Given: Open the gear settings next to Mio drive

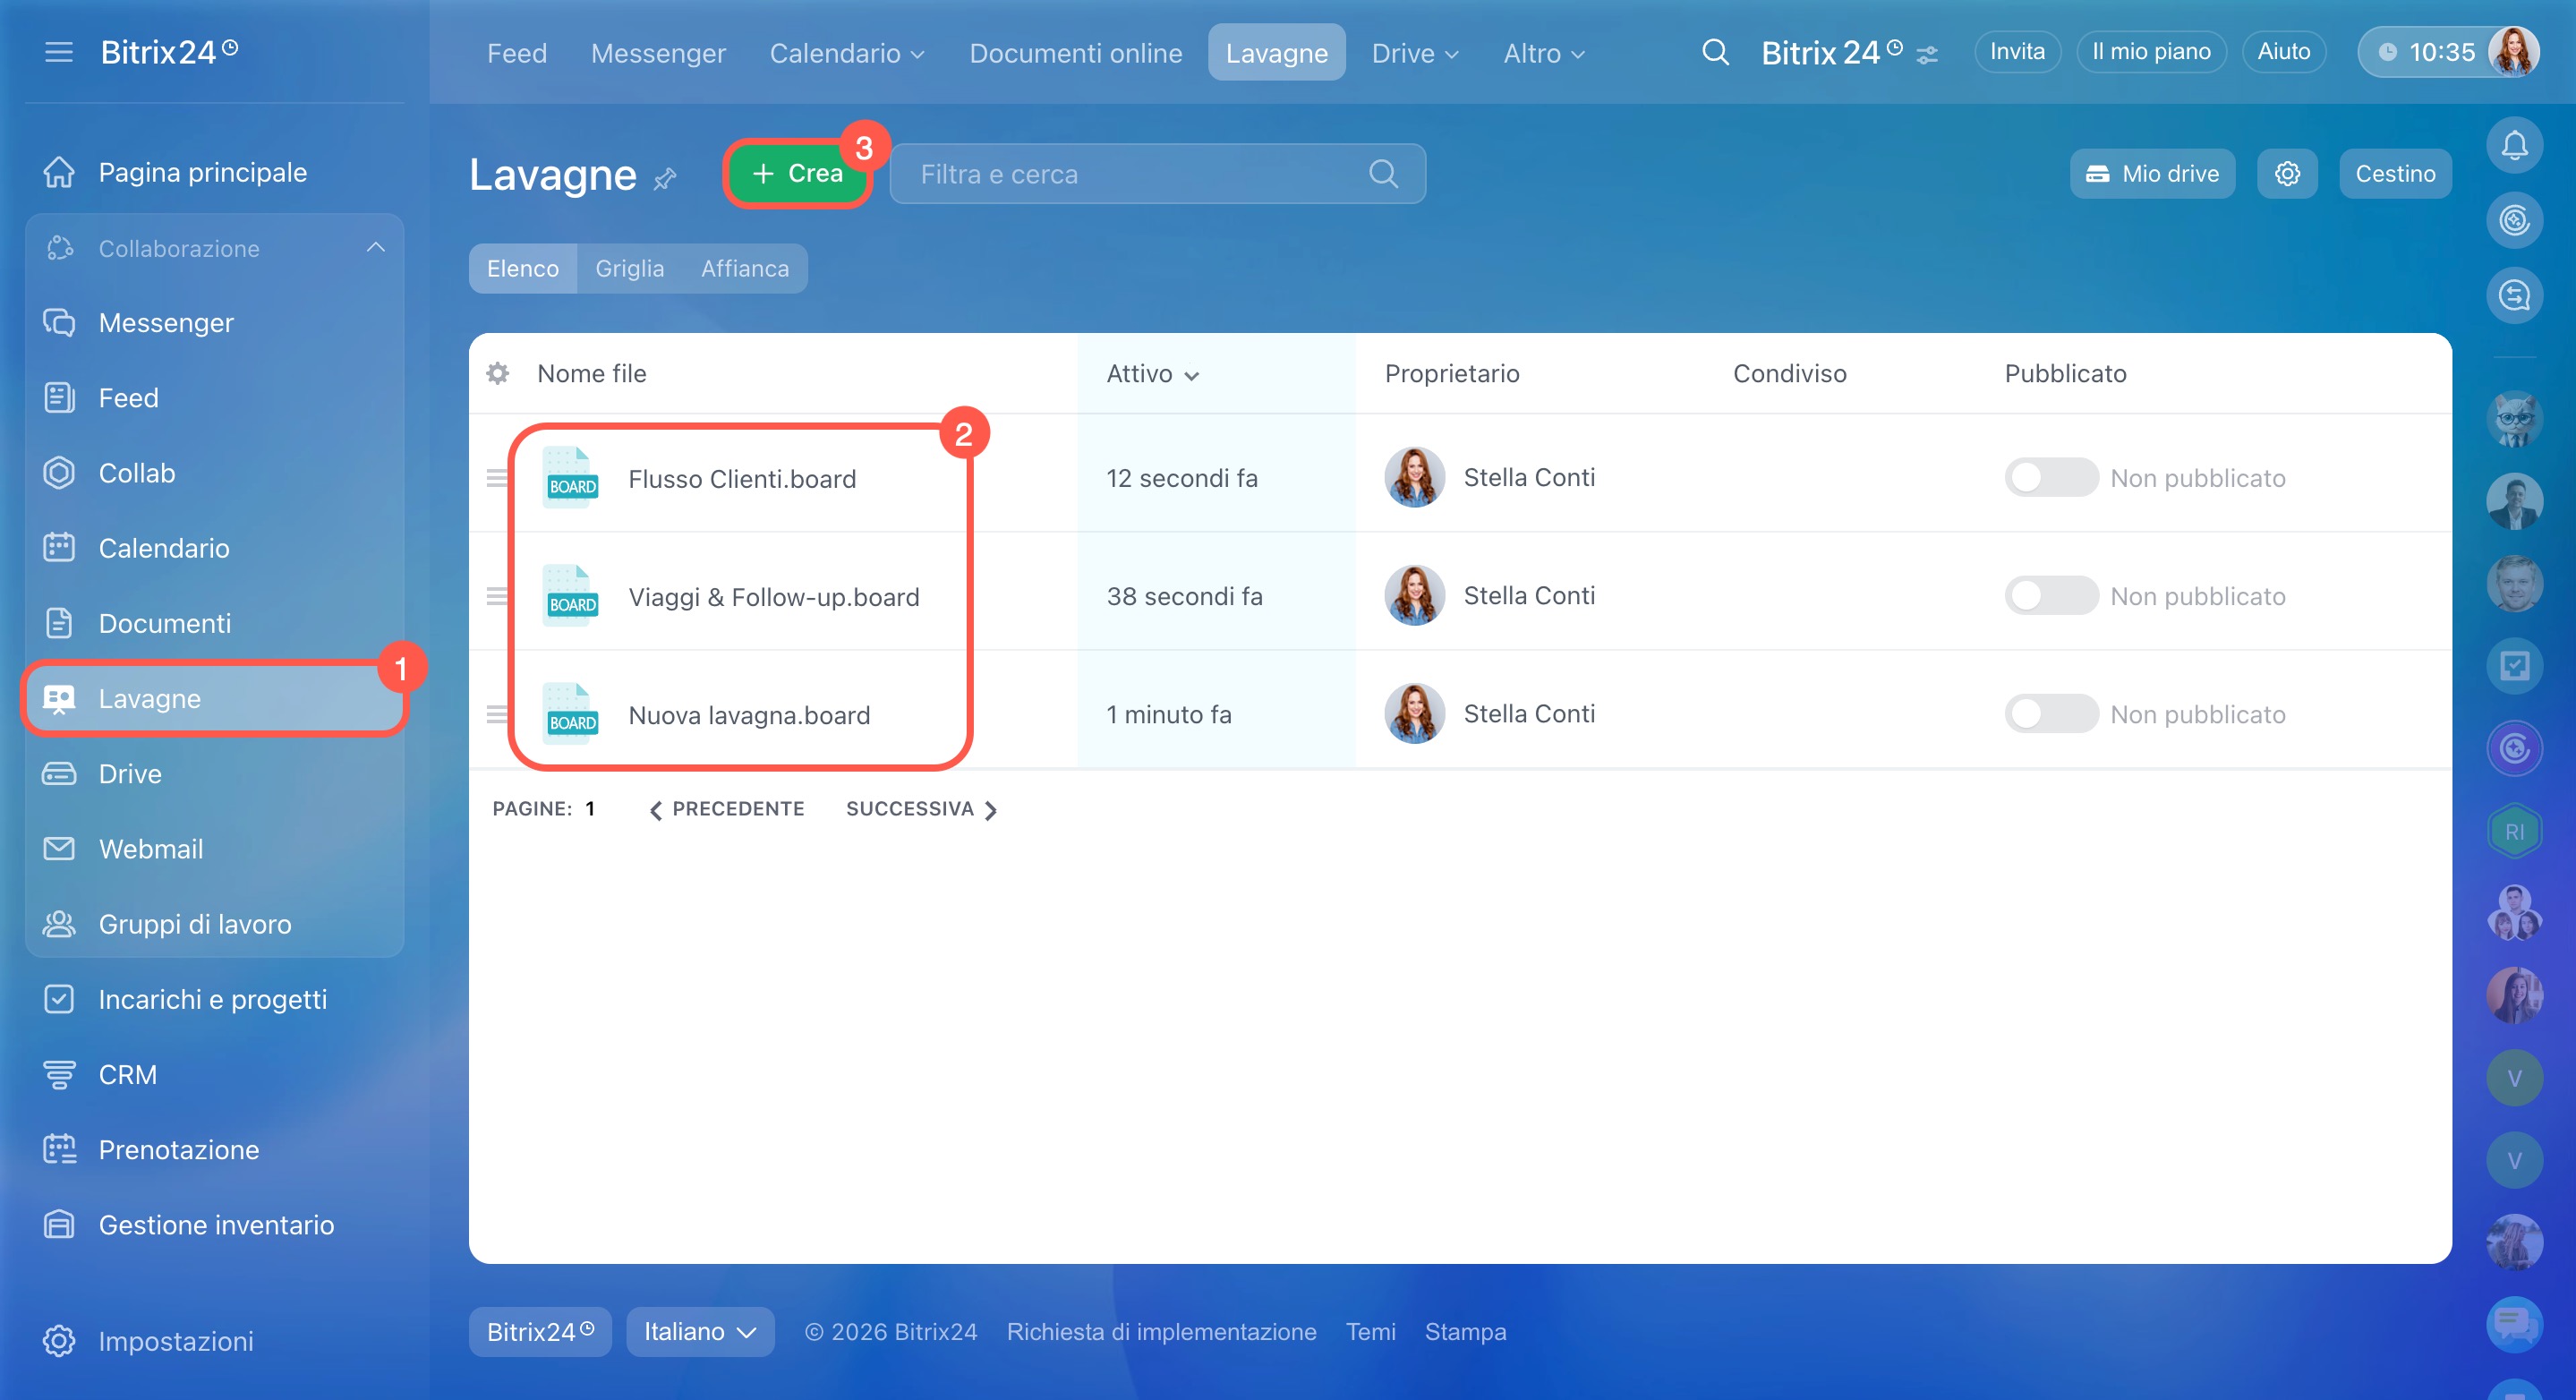Looking at the screenshot, I should pyautogui.click(x=2286, y=174).
